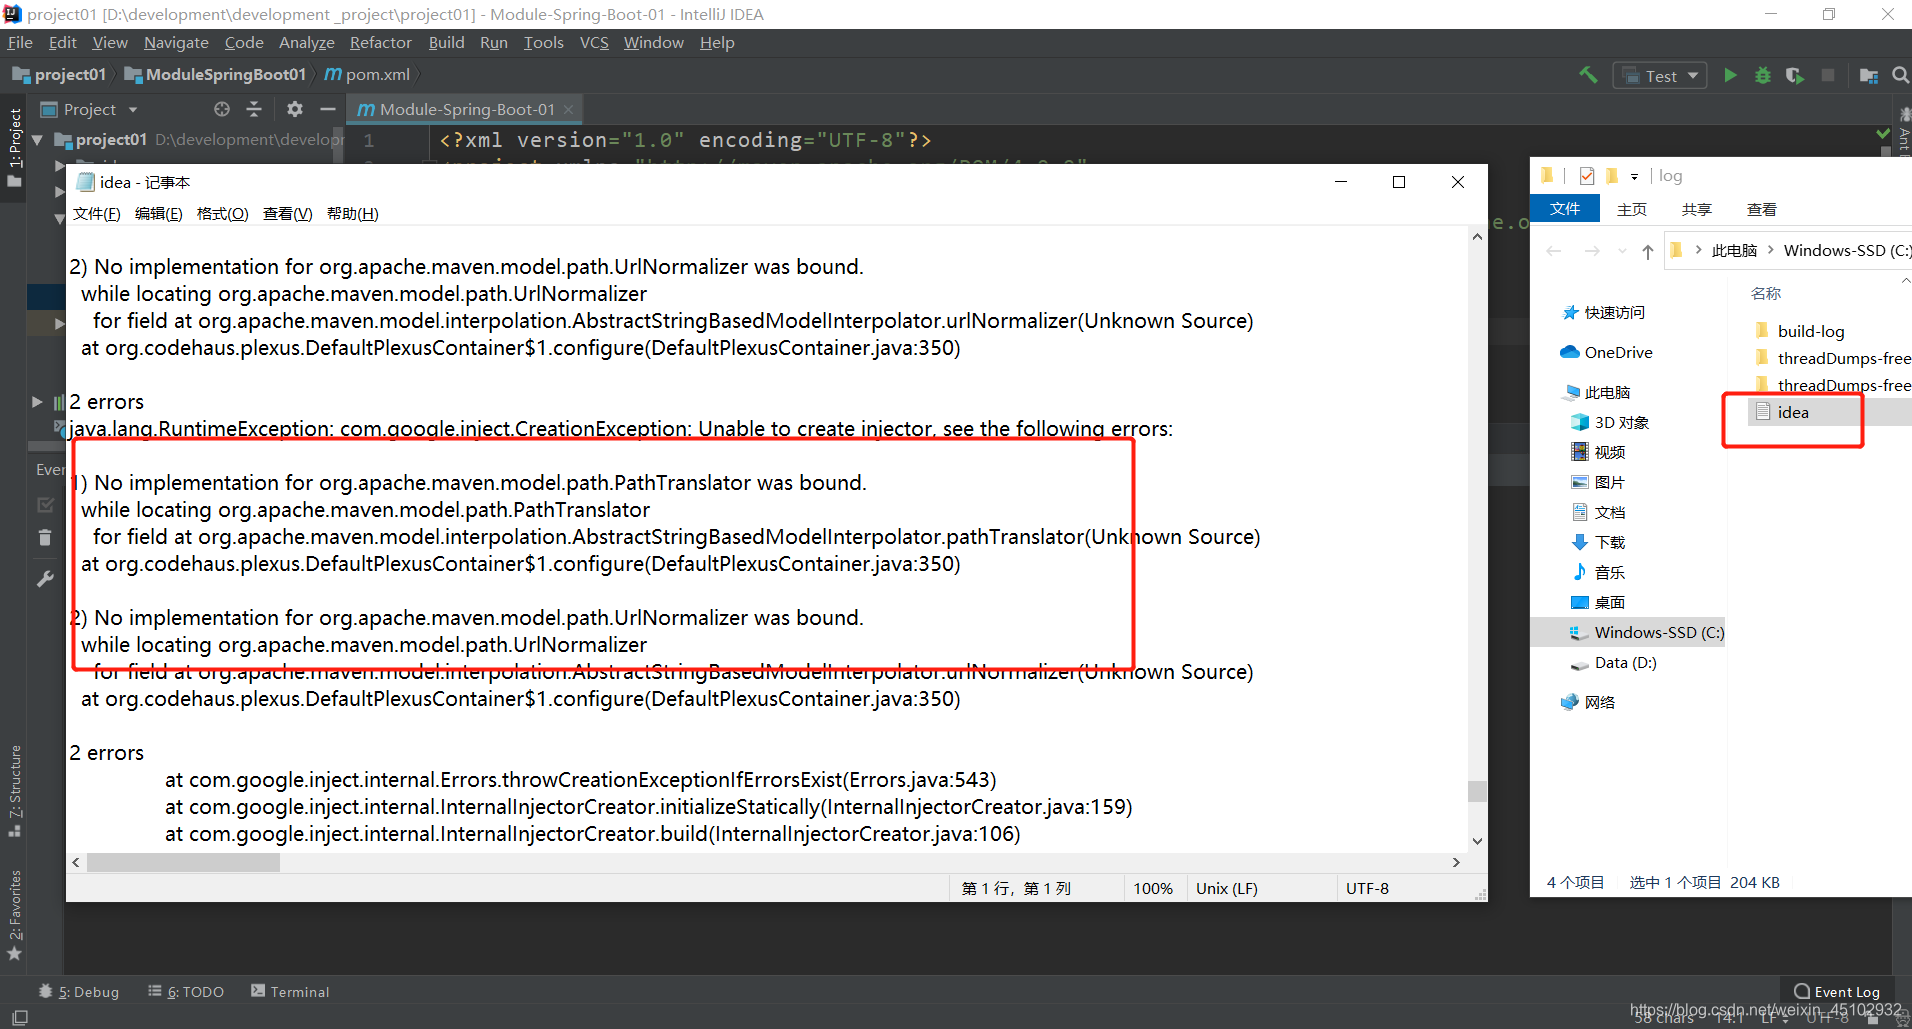Screen dimensions: 1912x1029
Task: Click the grey Stop square icon
Action: tap(1828, 75)
